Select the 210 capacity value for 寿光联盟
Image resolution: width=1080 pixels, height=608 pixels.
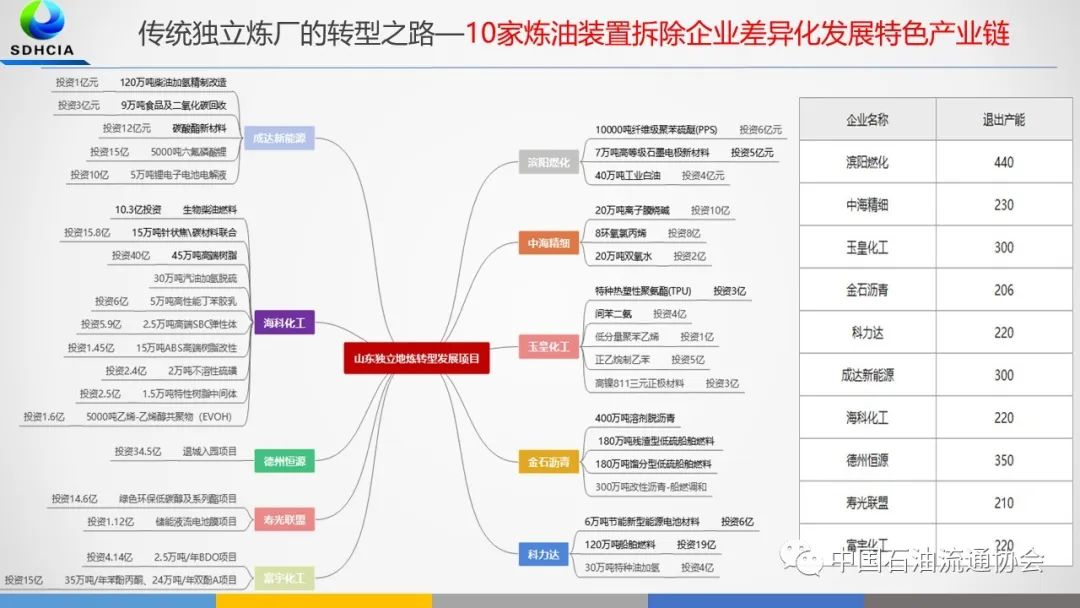[x=1004, y=503]
